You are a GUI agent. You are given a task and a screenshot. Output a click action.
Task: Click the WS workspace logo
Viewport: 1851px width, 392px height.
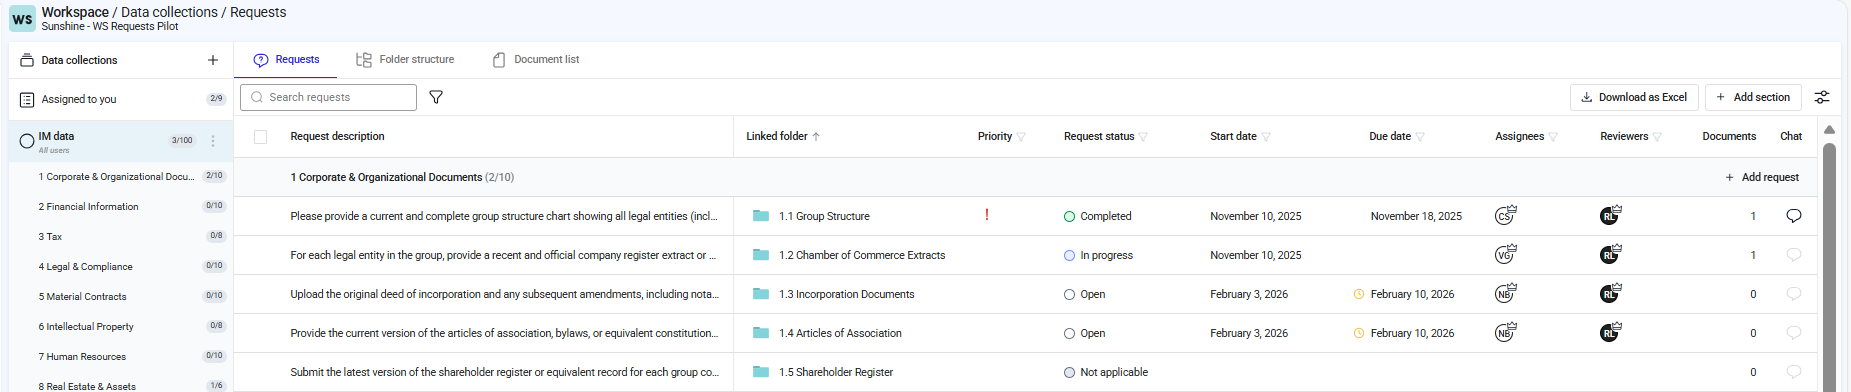click(22, 19)
